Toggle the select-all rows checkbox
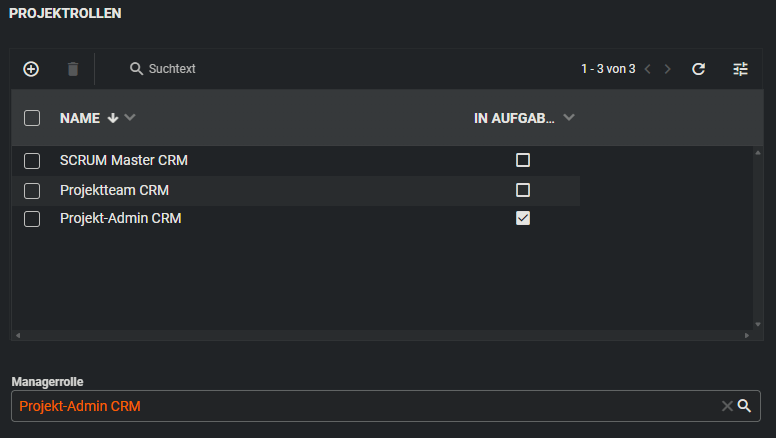Viewport: 776px width, 438px height. [32, 118]
